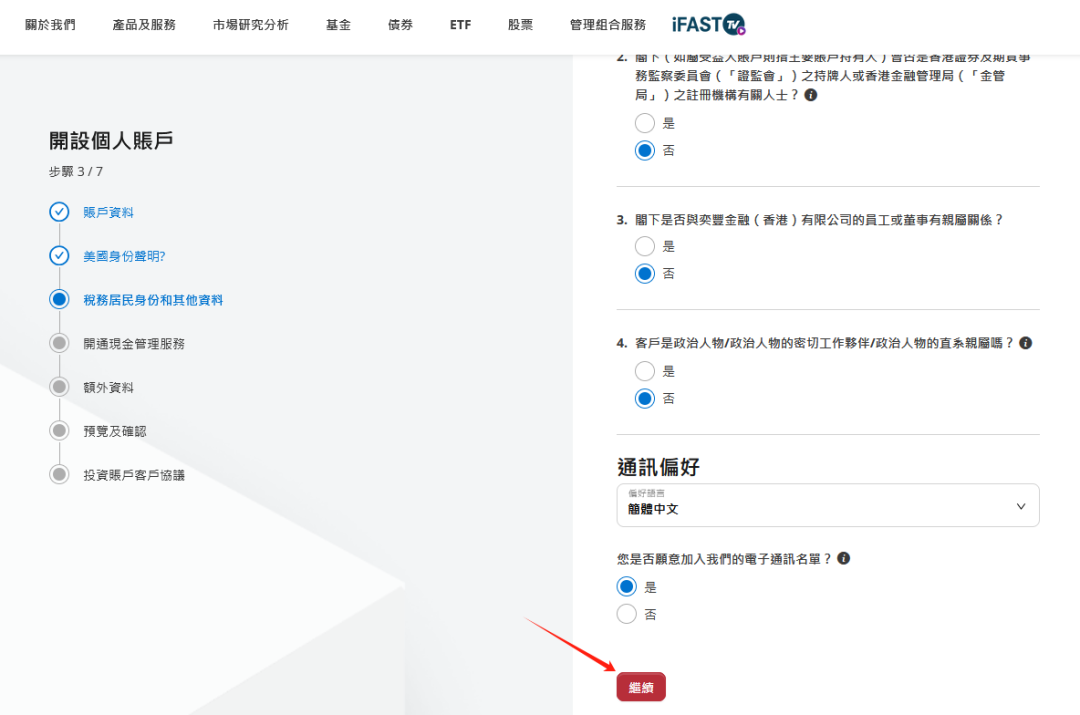Click the 額外資料 step circle
Image resolution: width=1080 pixels, height=715 pixels.
(59, 387)
